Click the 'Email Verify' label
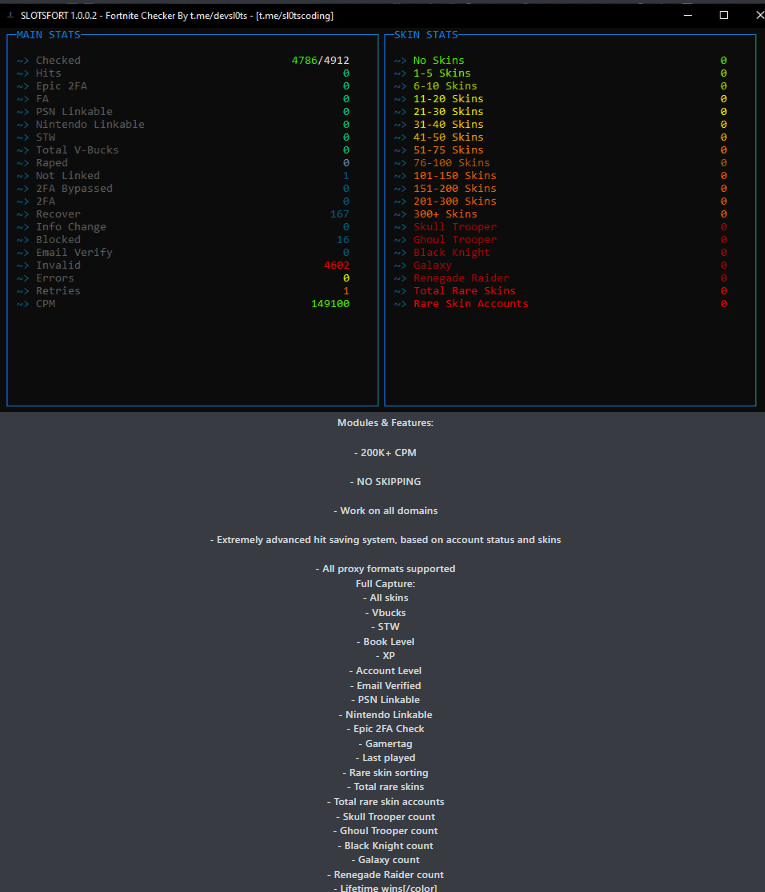Image resolution: width=765 pixels, height=892 pixels. pyautogui.click(x=74, y=253)
